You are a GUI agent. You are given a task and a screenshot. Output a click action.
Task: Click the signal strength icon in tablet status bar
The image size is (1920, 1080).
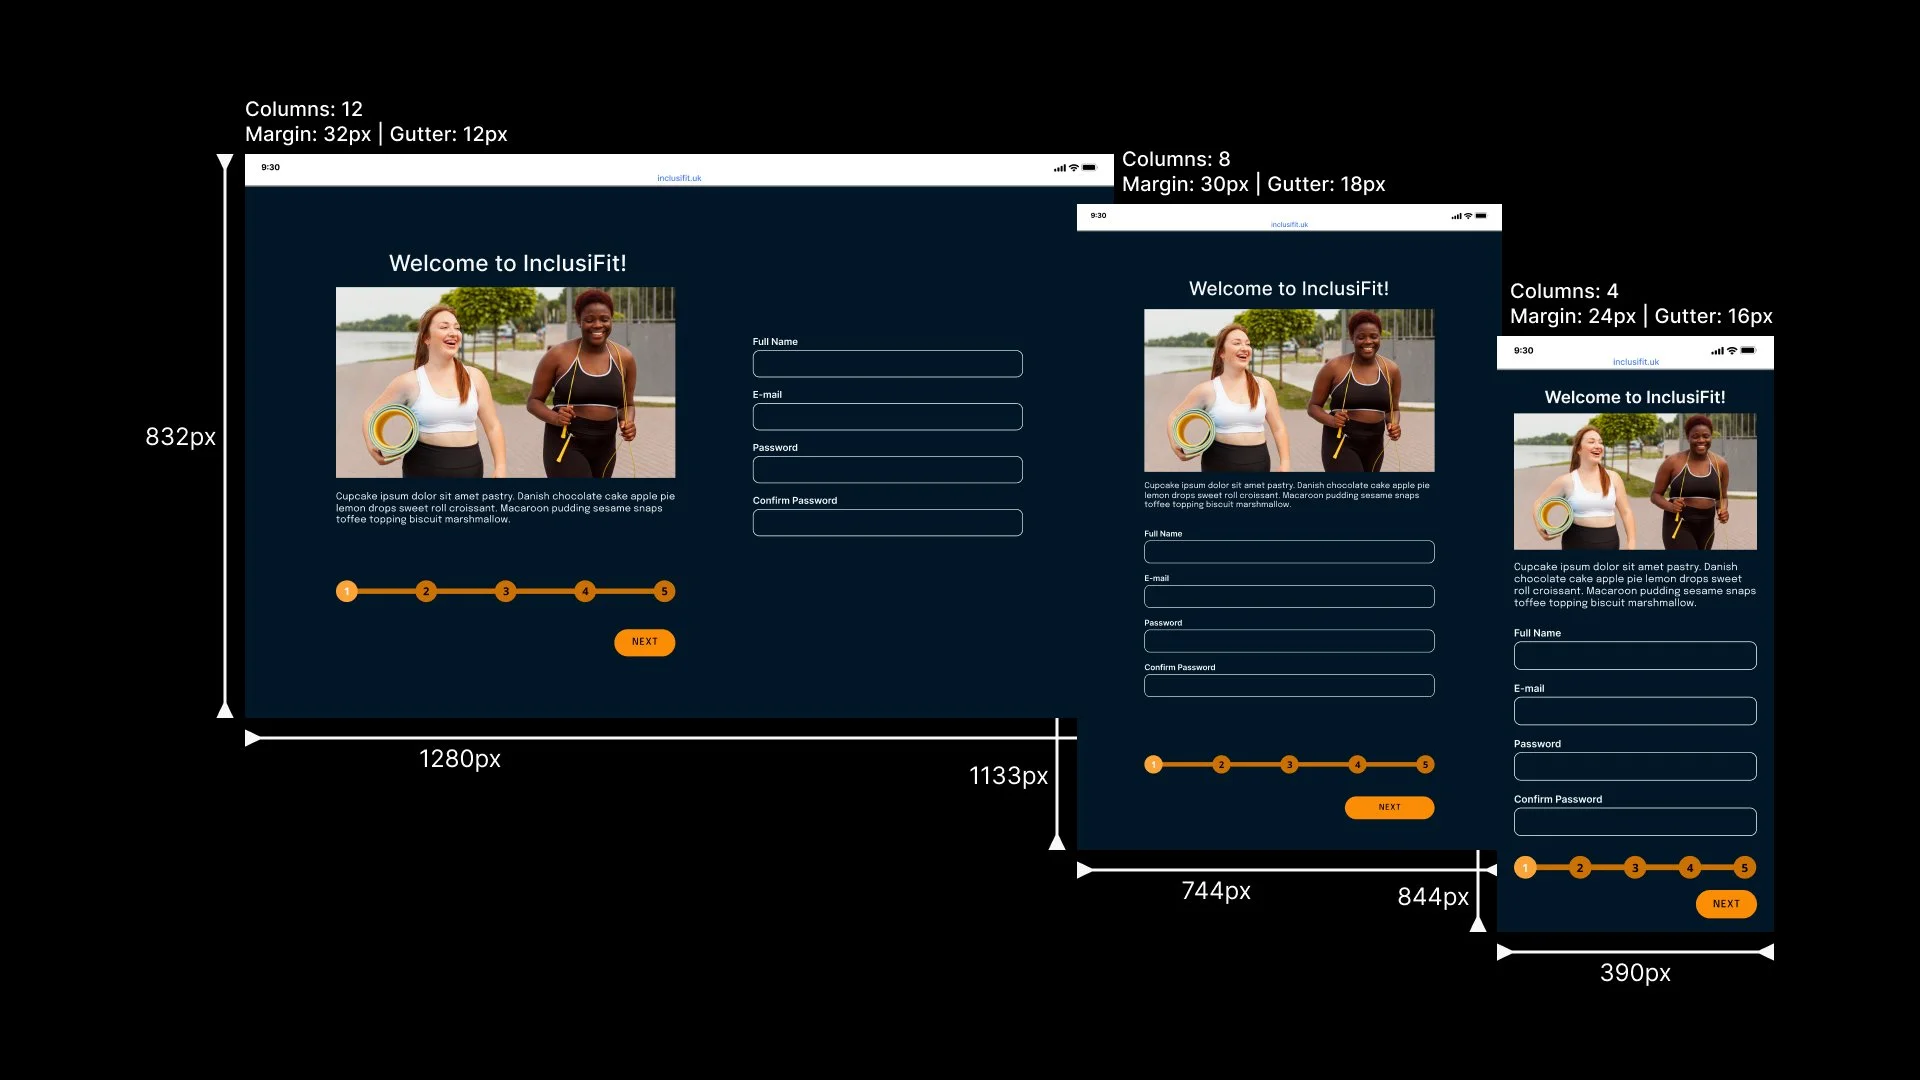[x=1456, y=216]
